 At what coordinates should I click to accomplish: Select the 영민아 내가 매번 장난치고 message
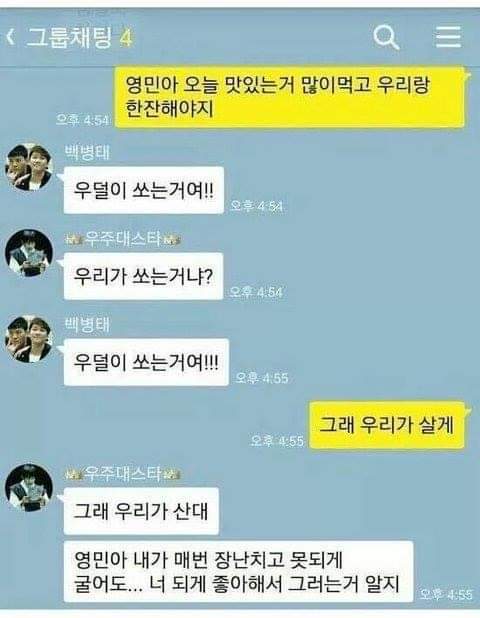(238, 572)
